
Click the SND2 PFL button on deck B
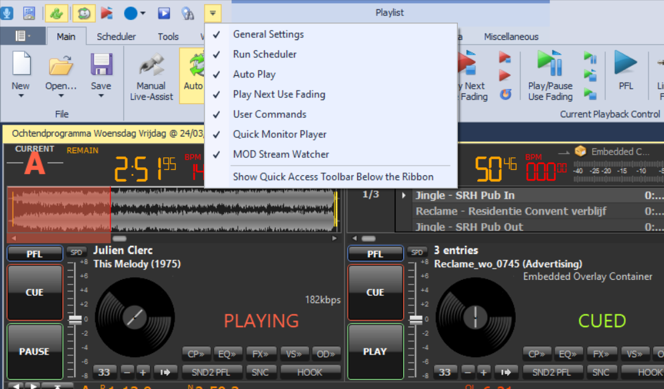click(x=552, y=372)
